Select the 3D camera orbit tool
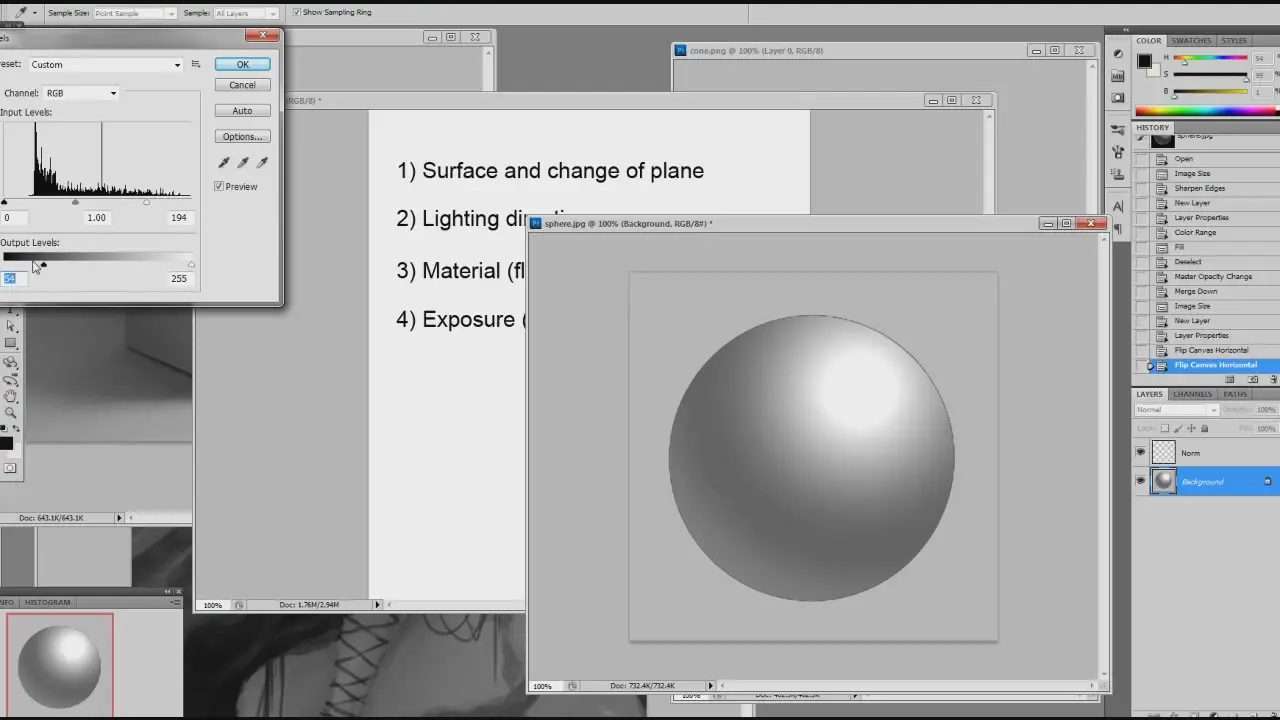The width and height of the screenshot is (1280, 720). (11, 380)
